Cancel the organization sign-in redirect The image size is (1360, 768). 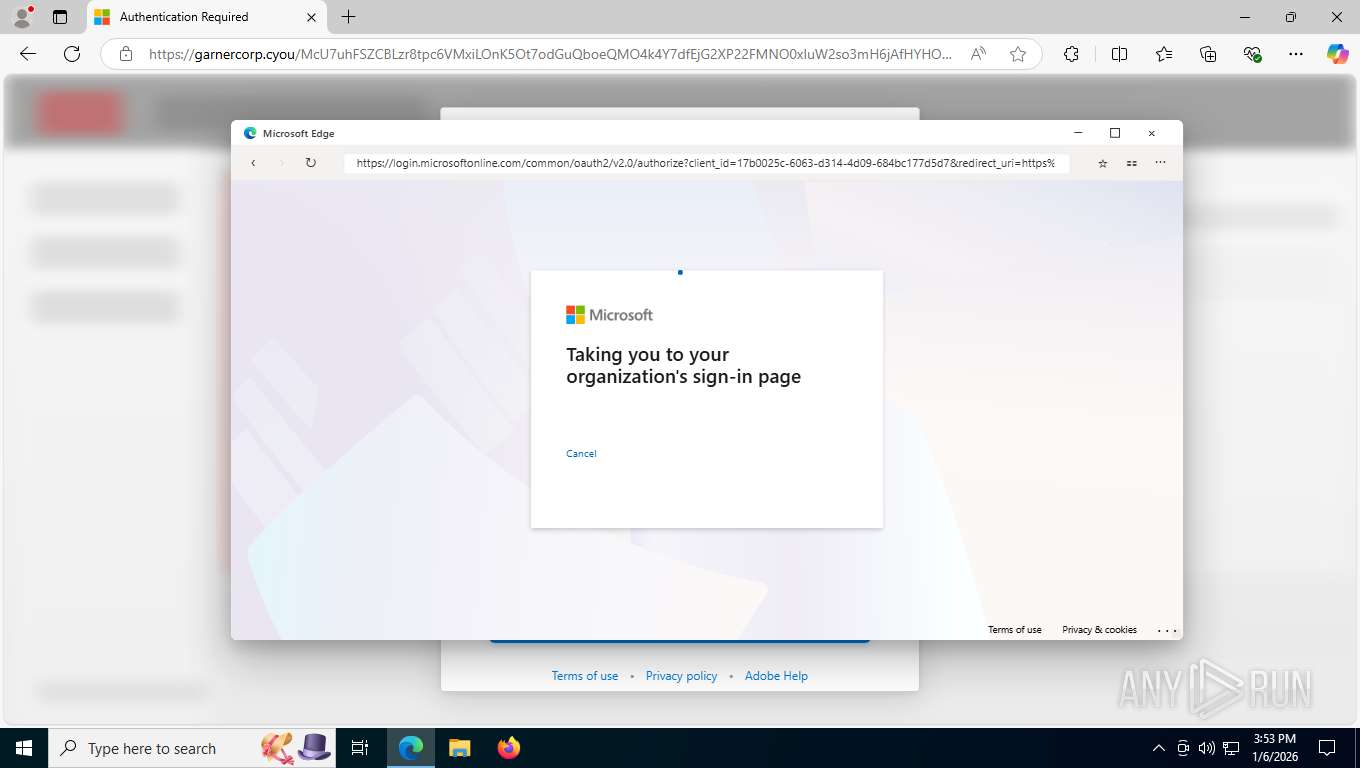581,454
